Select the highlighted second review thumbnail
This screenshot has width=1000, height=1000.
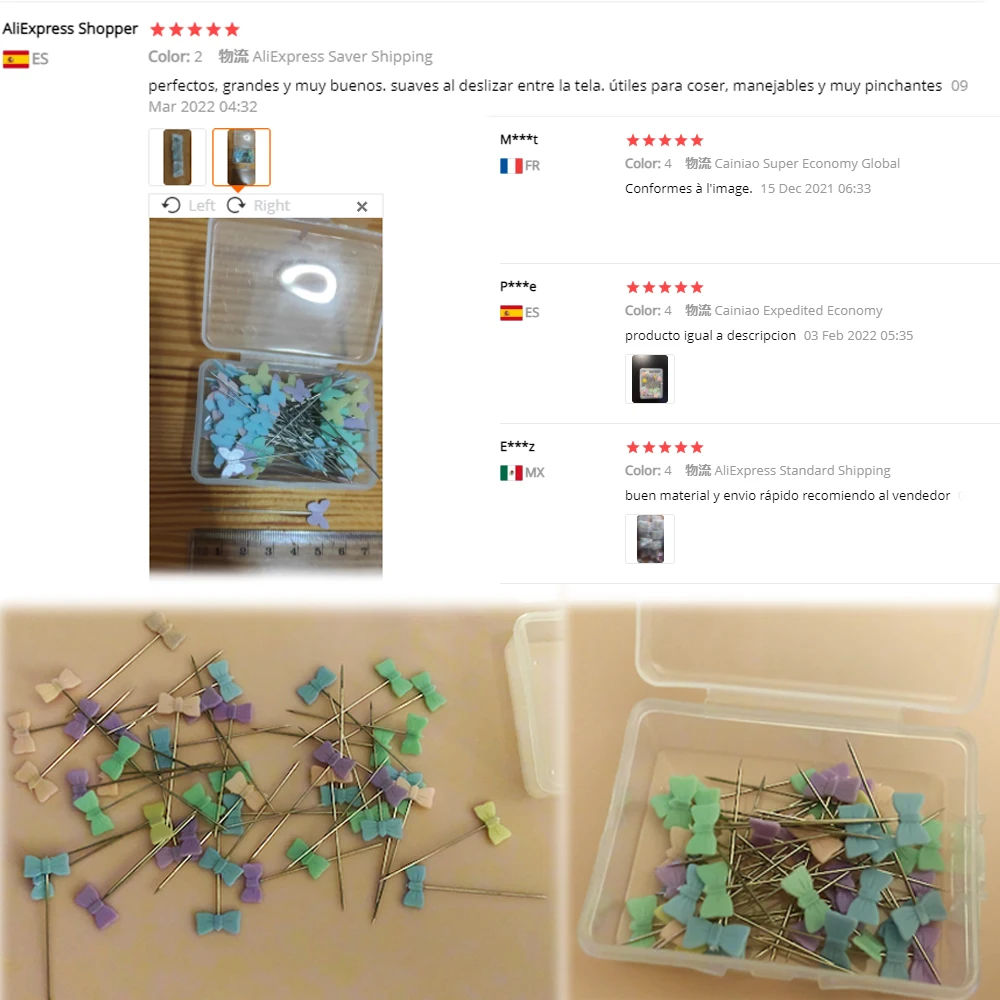(241, 157)
